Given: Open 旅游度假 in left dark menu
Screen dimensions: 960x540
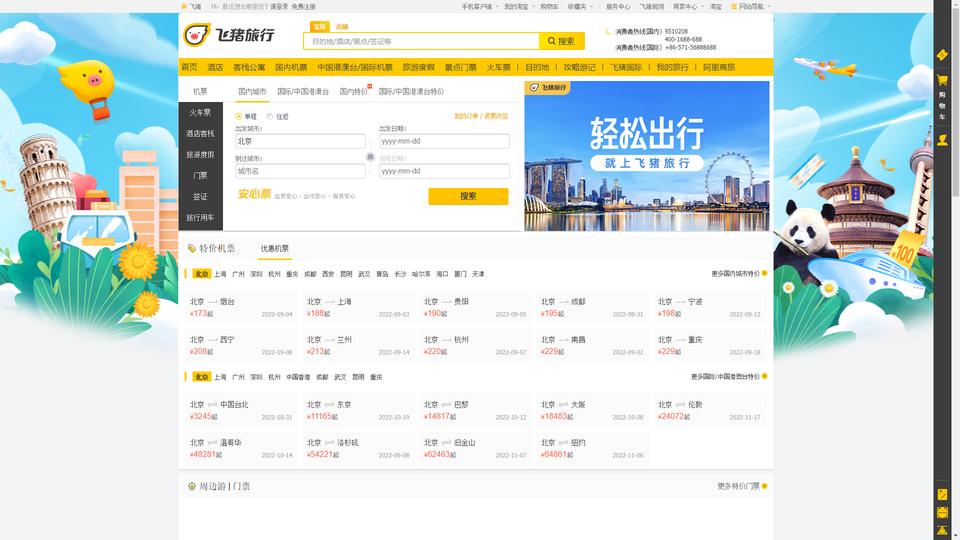Looking at the screenshot, I should click(200, 154).
